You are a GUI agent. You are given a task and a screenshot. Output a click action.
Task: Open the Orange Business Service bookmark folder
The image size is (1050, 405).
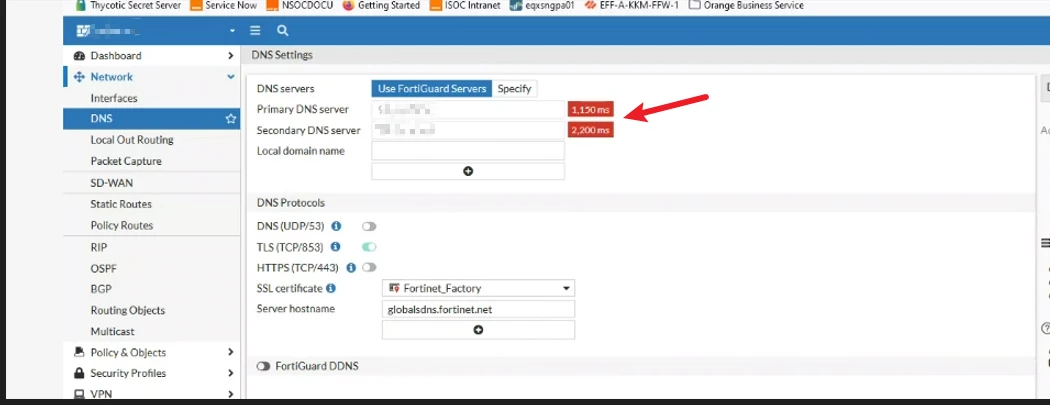point(746,5)
